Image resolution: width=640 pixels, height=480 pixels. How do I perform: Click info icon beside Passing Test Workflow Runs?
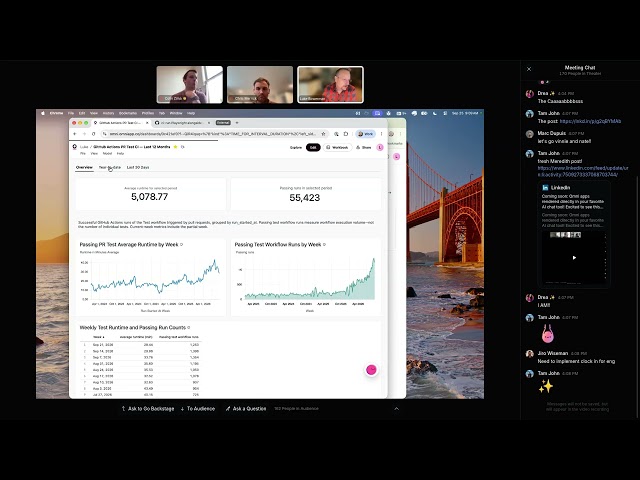point(324,244)
